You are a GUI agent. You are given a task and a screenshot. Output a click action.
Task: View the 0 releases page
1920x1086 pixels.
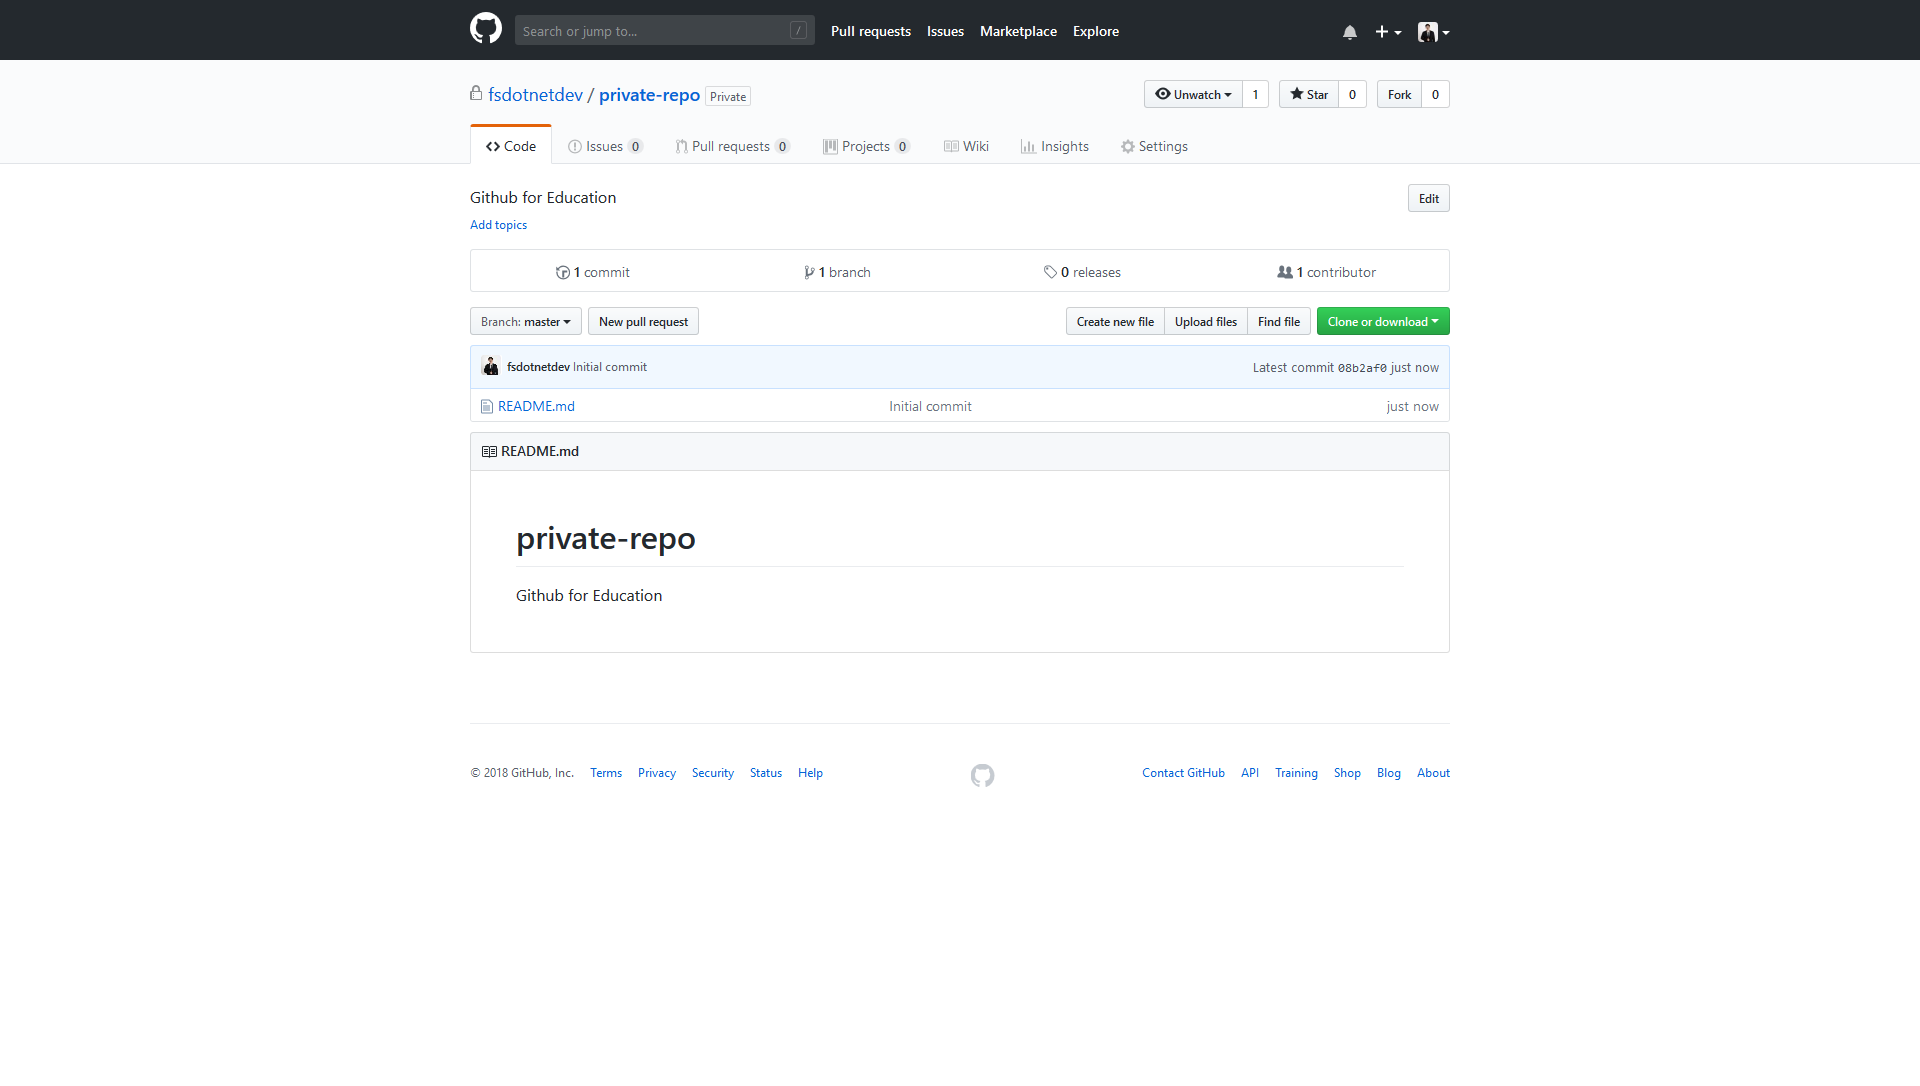point(1082,272)
